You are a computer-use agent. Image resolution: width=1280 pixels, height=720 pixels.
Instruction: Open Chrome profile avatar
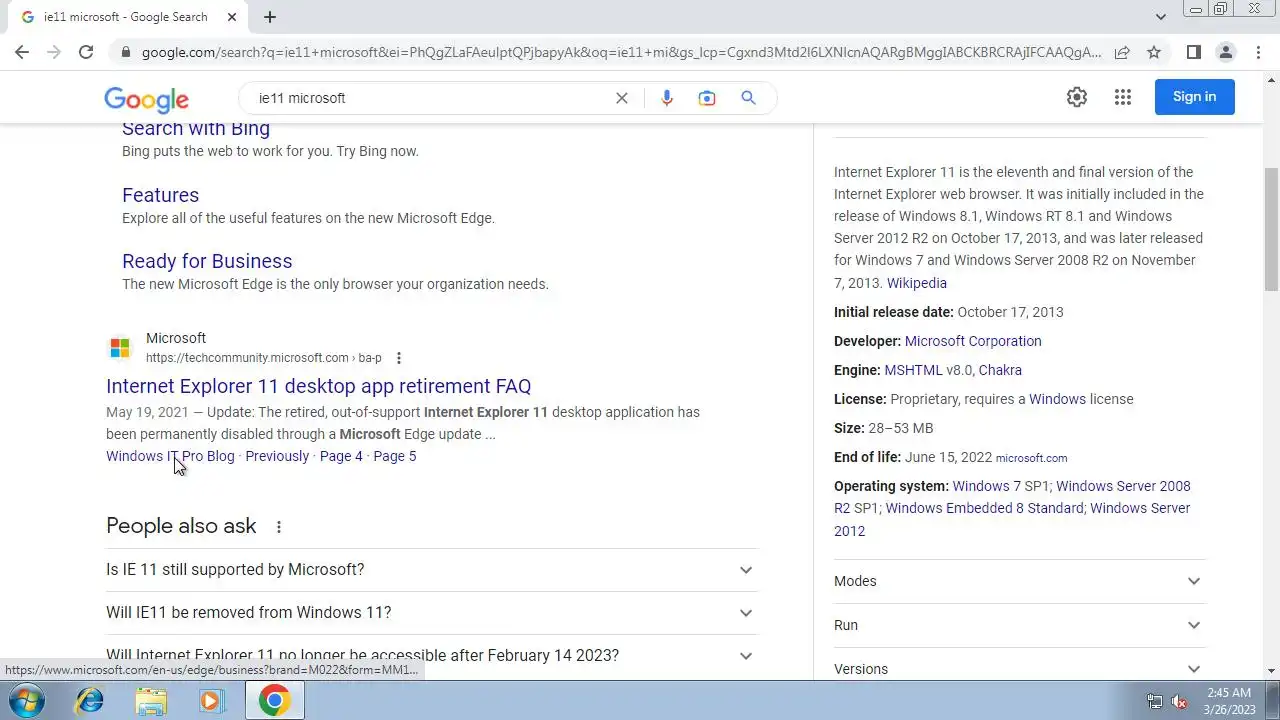(x=1225, y=52)
